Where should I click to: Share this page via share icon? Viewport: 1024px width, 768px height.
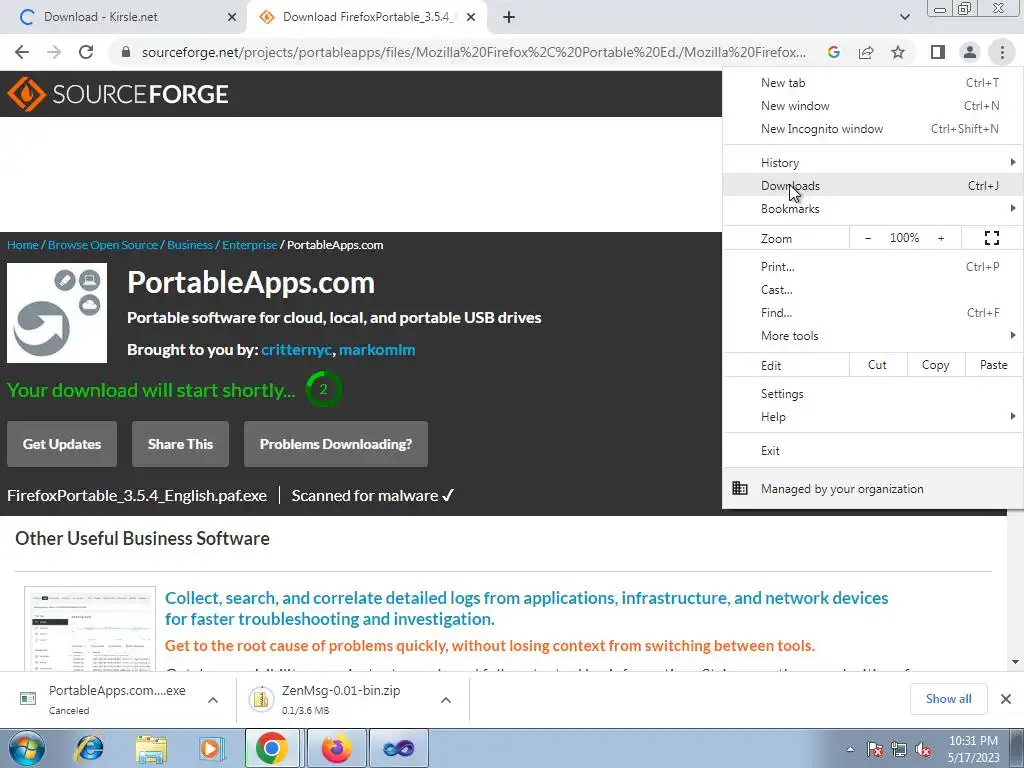(x=866, y=52)
